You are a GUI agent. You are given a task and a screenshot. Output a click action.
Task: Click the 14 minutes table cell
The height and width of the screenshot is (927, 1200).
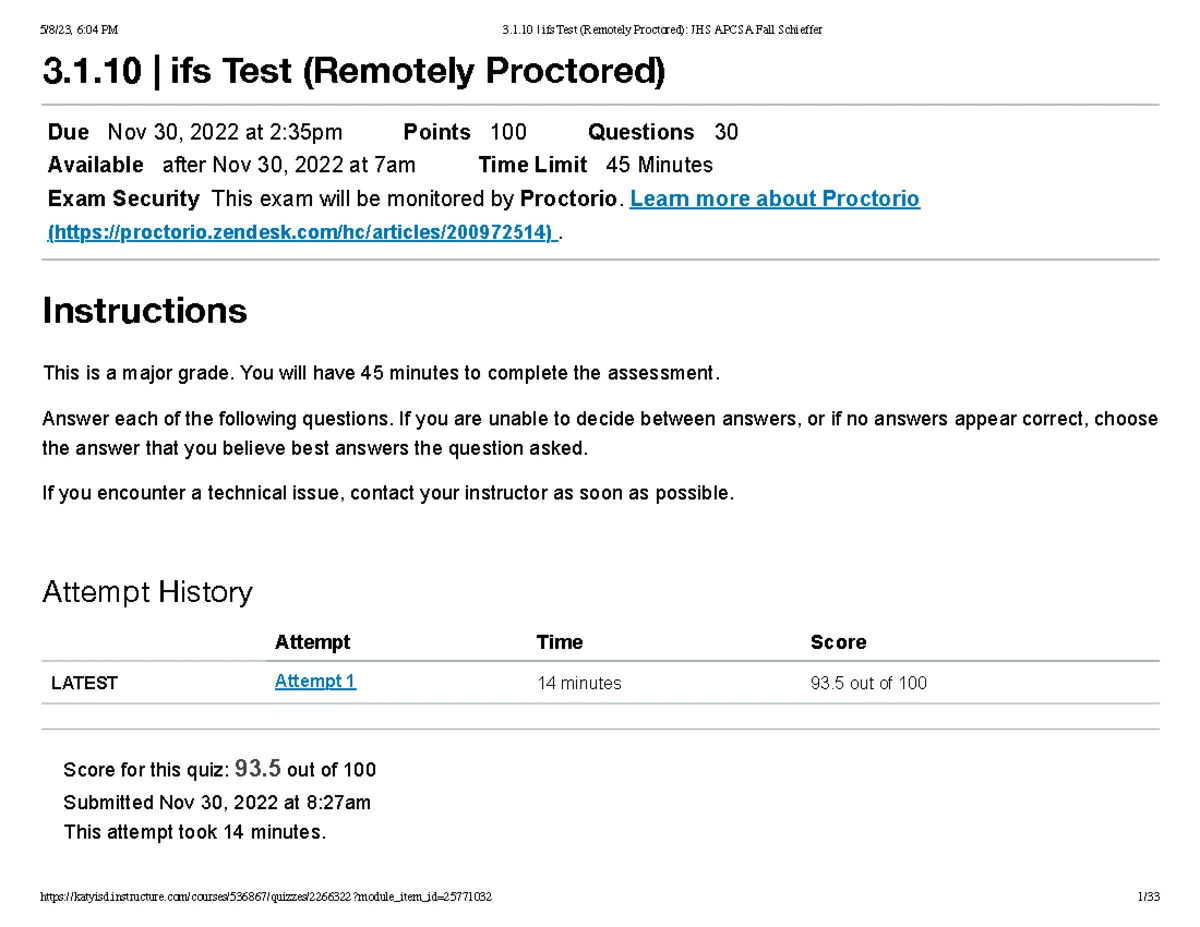(578, 683)
